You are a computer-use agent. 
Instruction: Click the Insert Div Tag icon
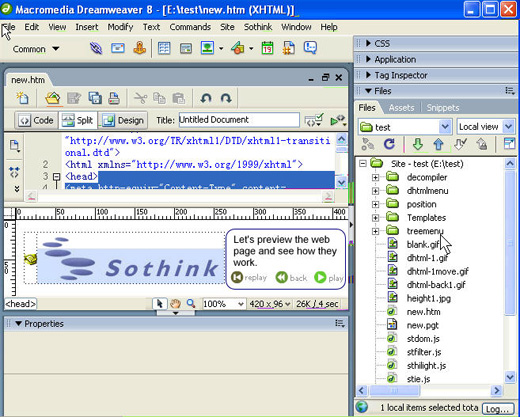tap(186, 49)
